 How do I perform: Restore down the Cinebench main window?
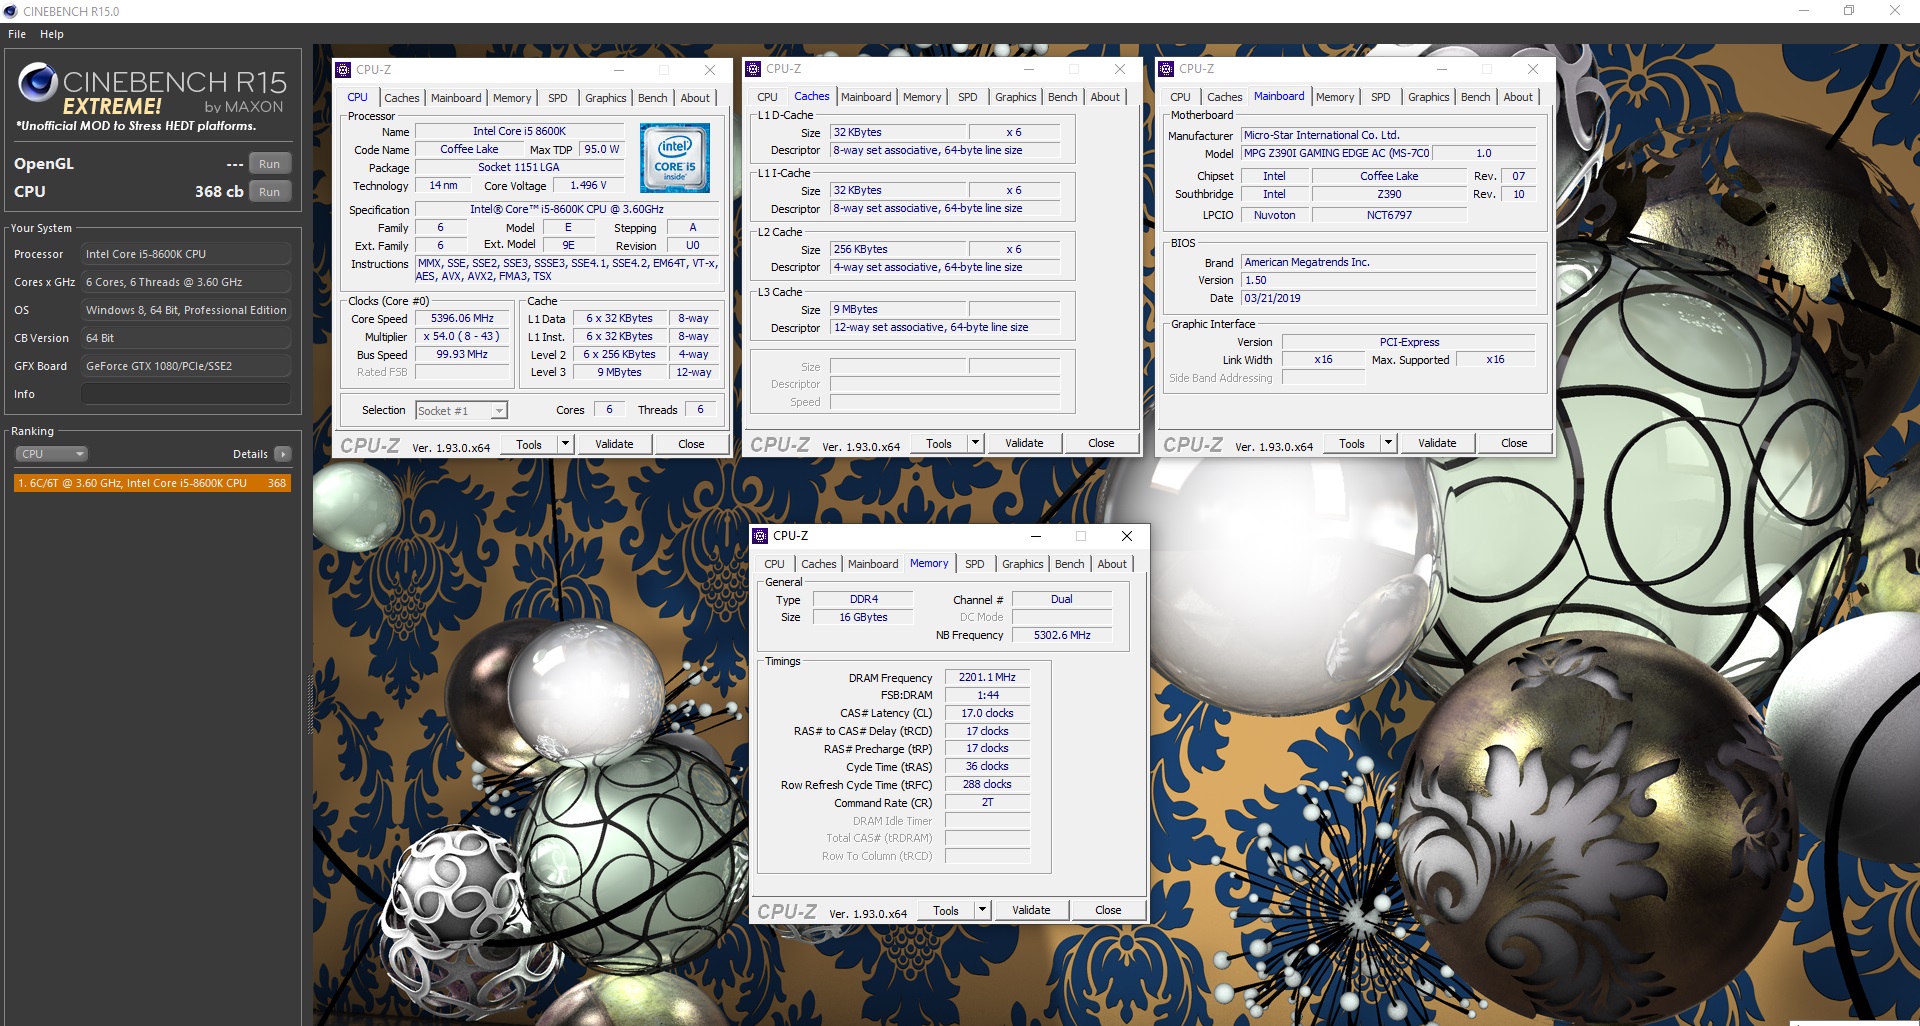1849,11
